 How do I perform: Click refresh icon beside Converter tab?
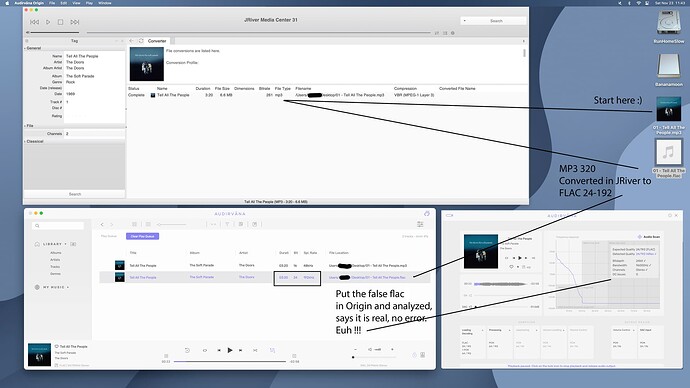[x=141, y=41]
